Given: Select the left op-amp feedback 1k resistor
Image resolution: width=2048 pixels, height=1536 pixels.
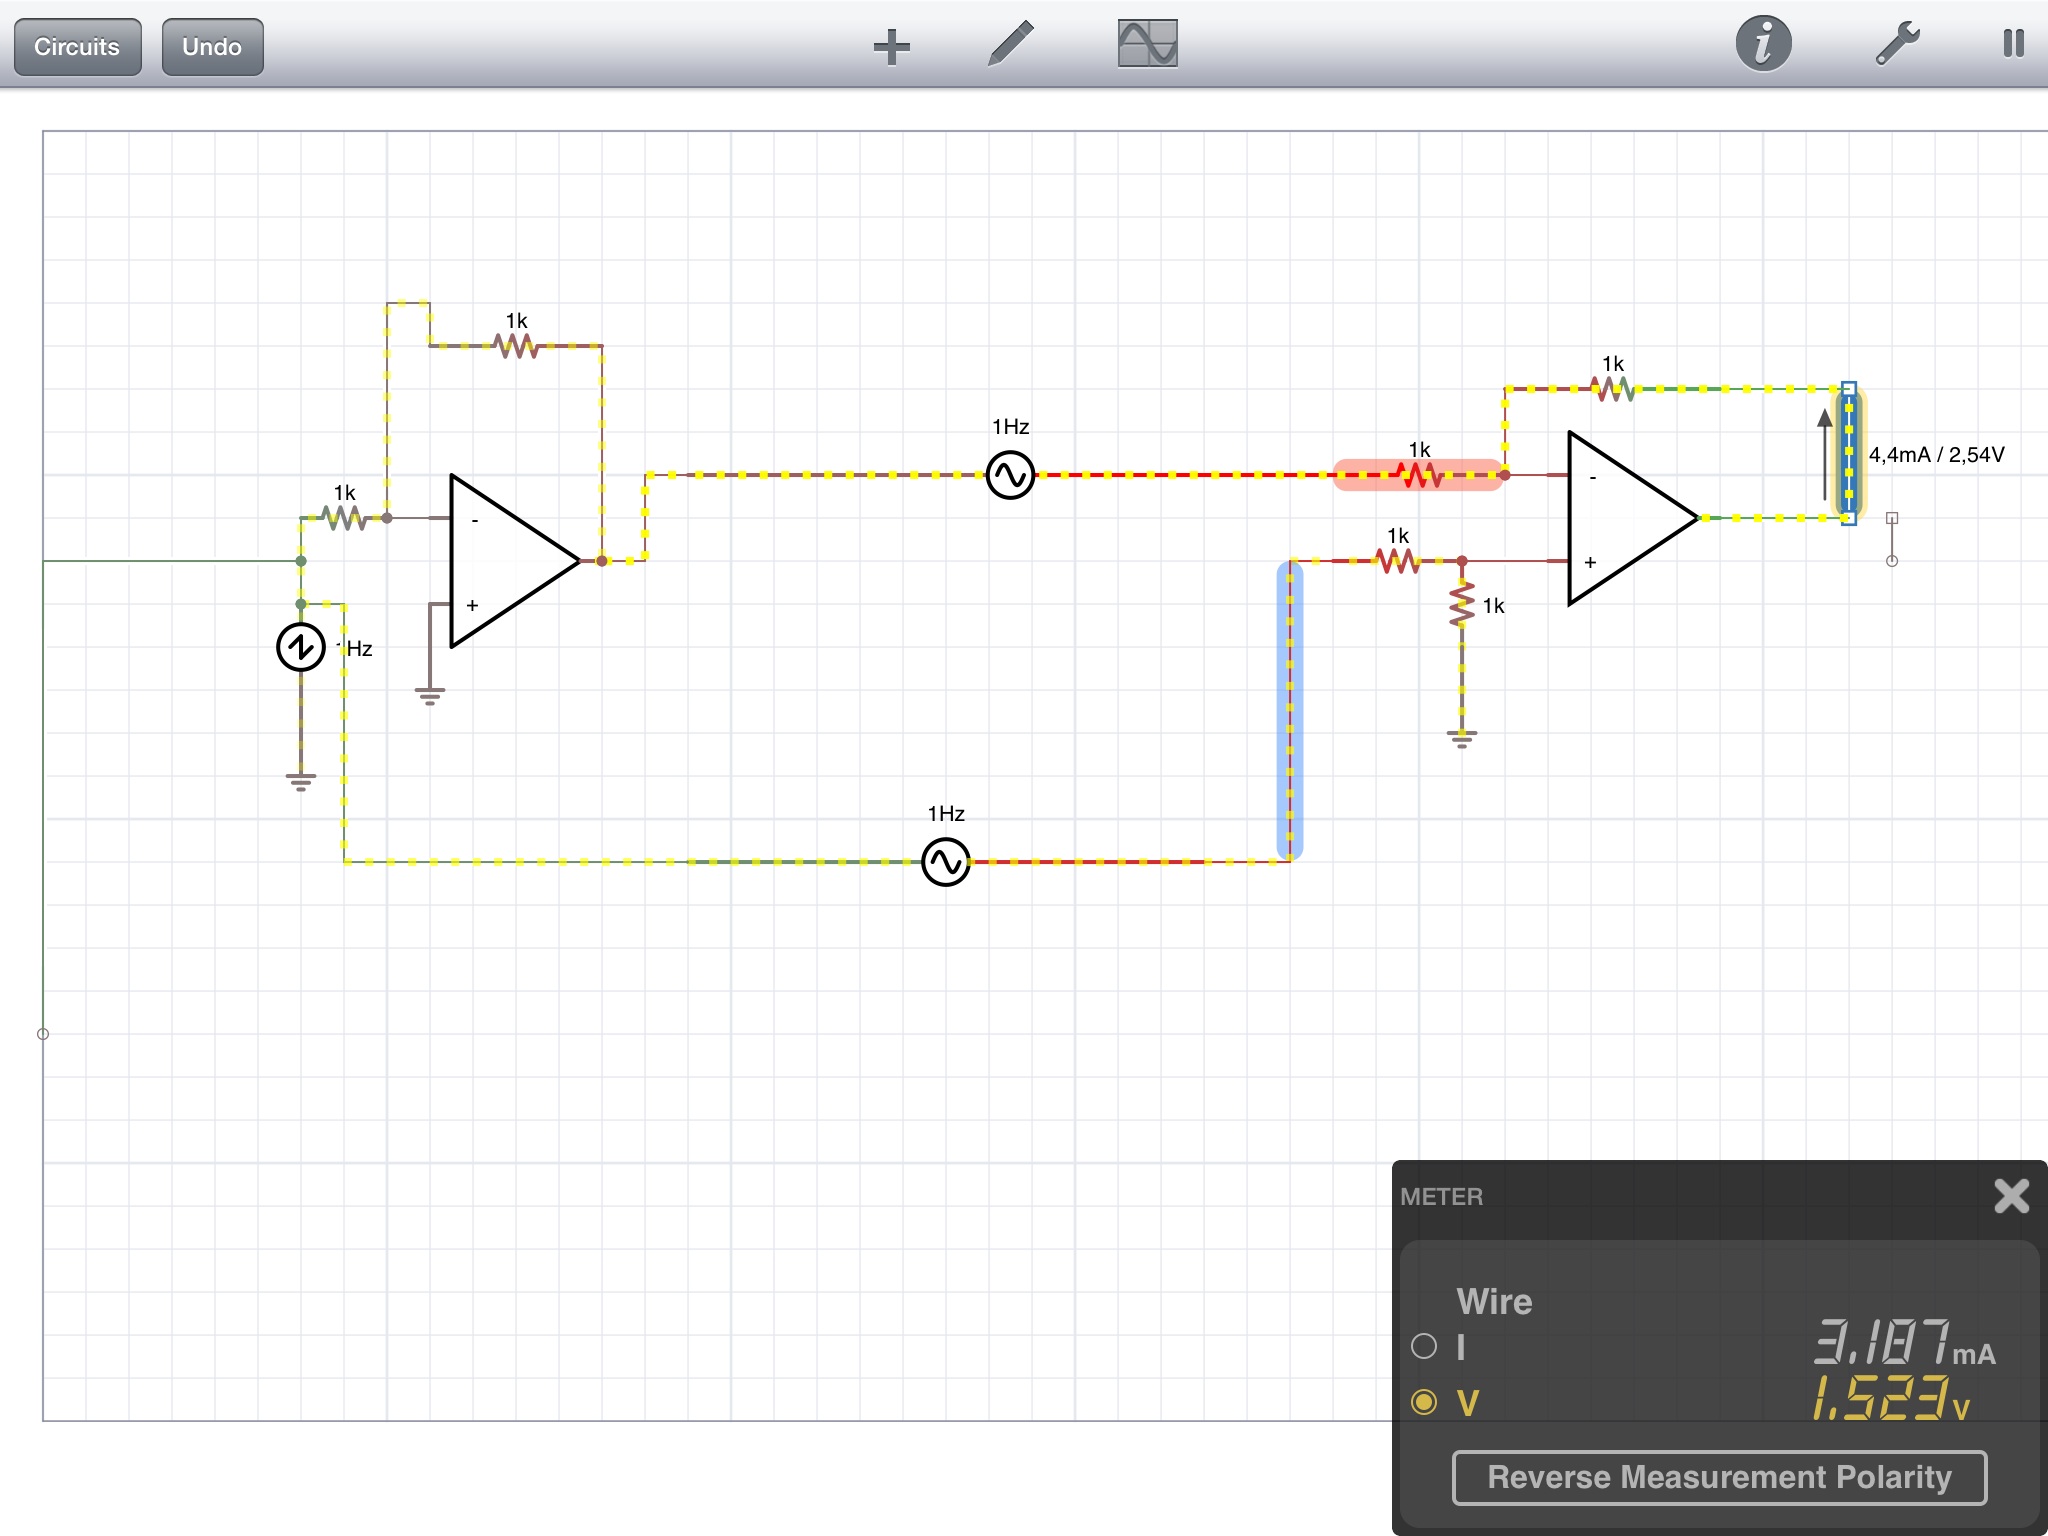Looking at the screenshot, I should tap(516, 346).
